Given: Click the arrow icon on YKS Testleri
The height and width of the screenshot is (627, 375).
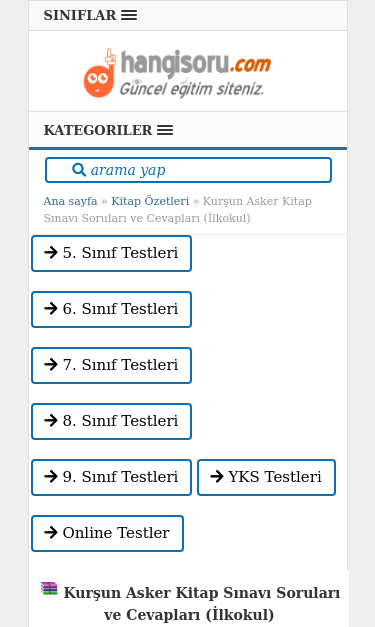Looking at the screenshot, I should 217,477.
